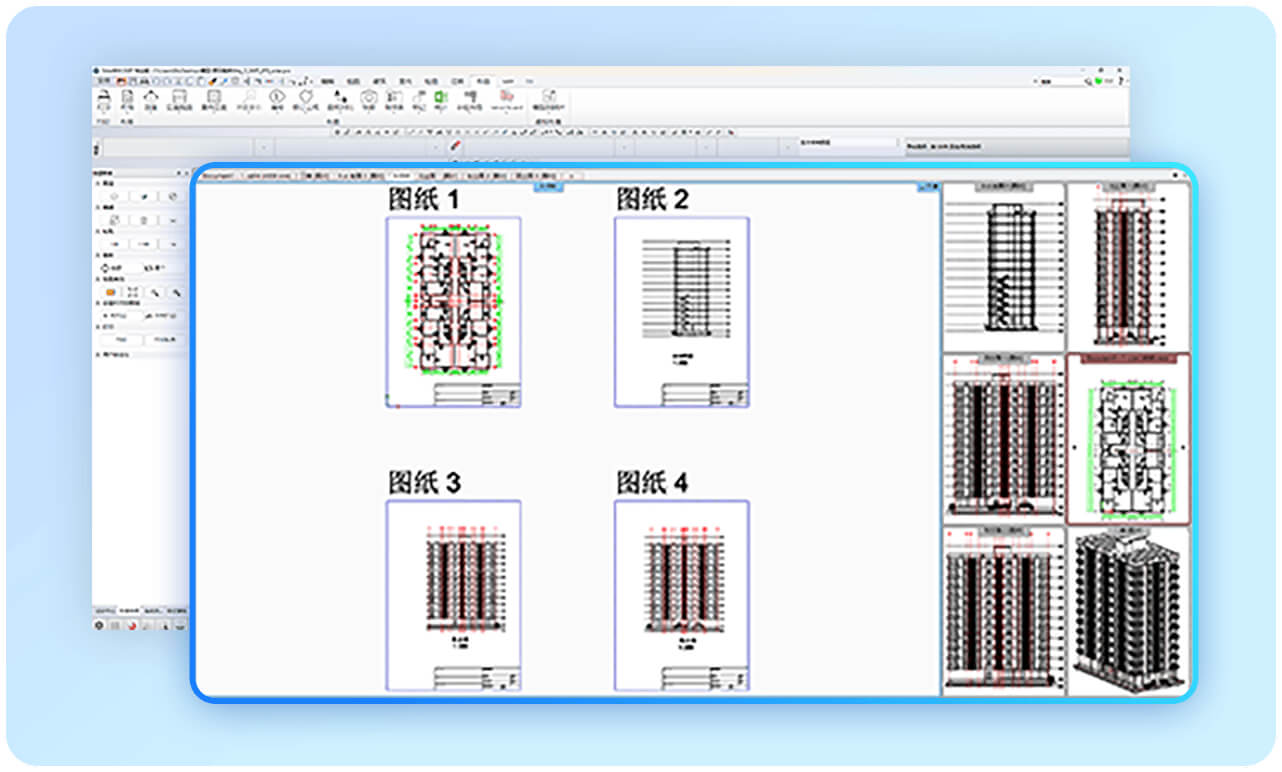Click the 图纸 1 heading text

click(x=424, y=199)
